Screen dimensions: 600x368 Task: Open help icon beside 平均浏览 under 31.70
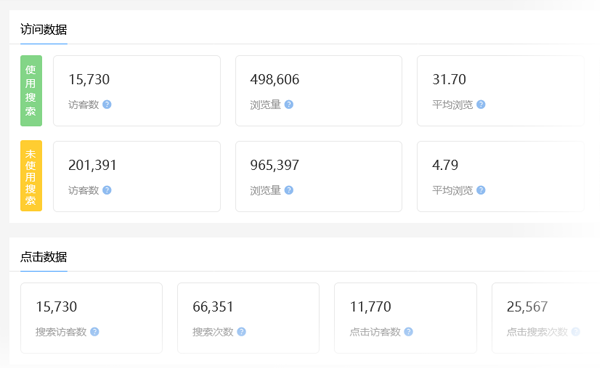point(481,104)
